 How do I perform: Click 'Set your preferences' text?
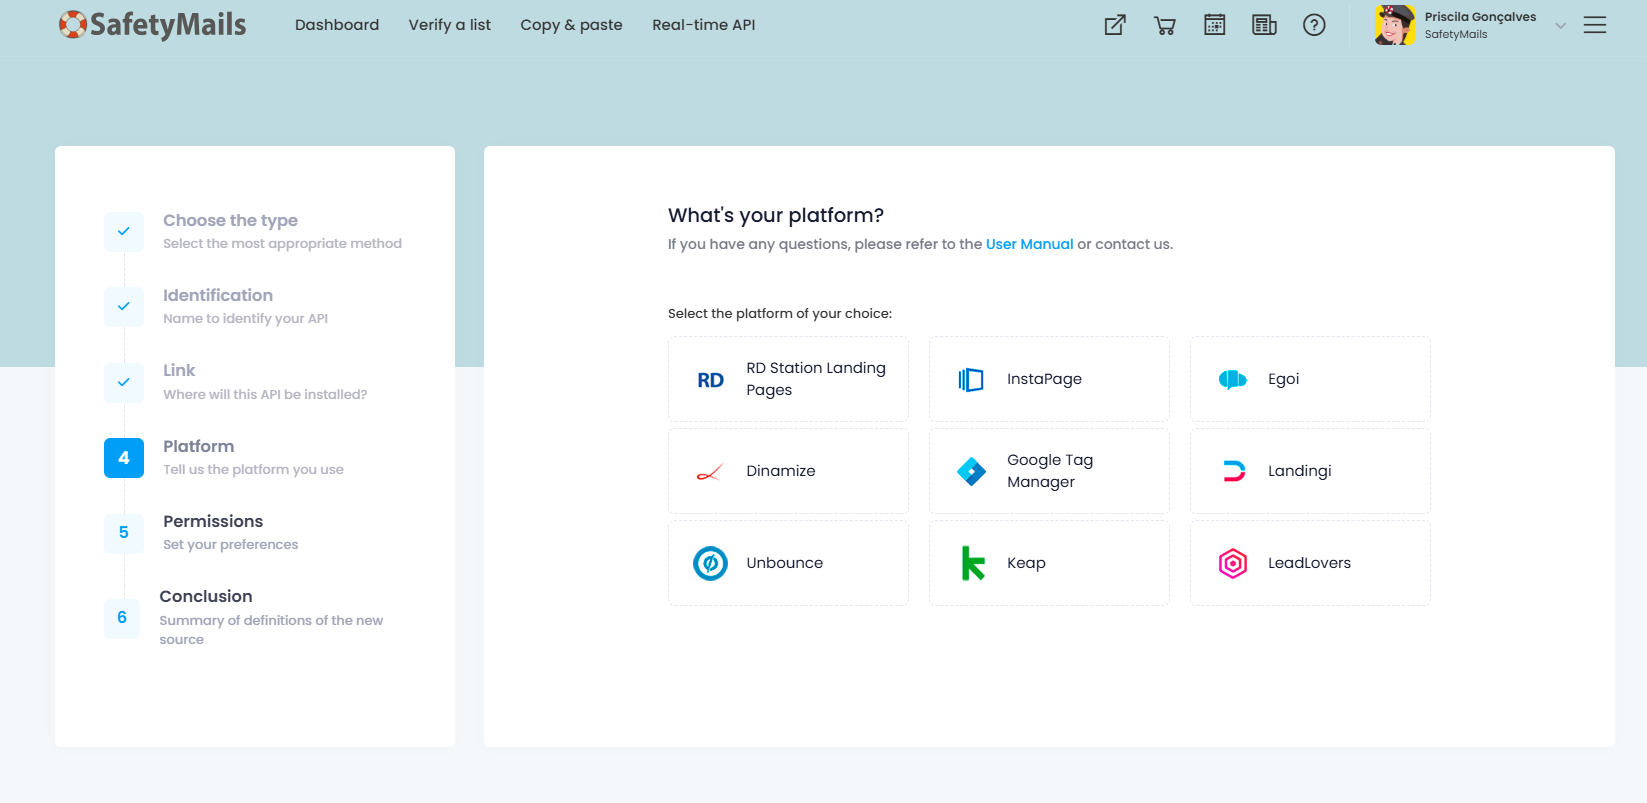click(230, 544)
